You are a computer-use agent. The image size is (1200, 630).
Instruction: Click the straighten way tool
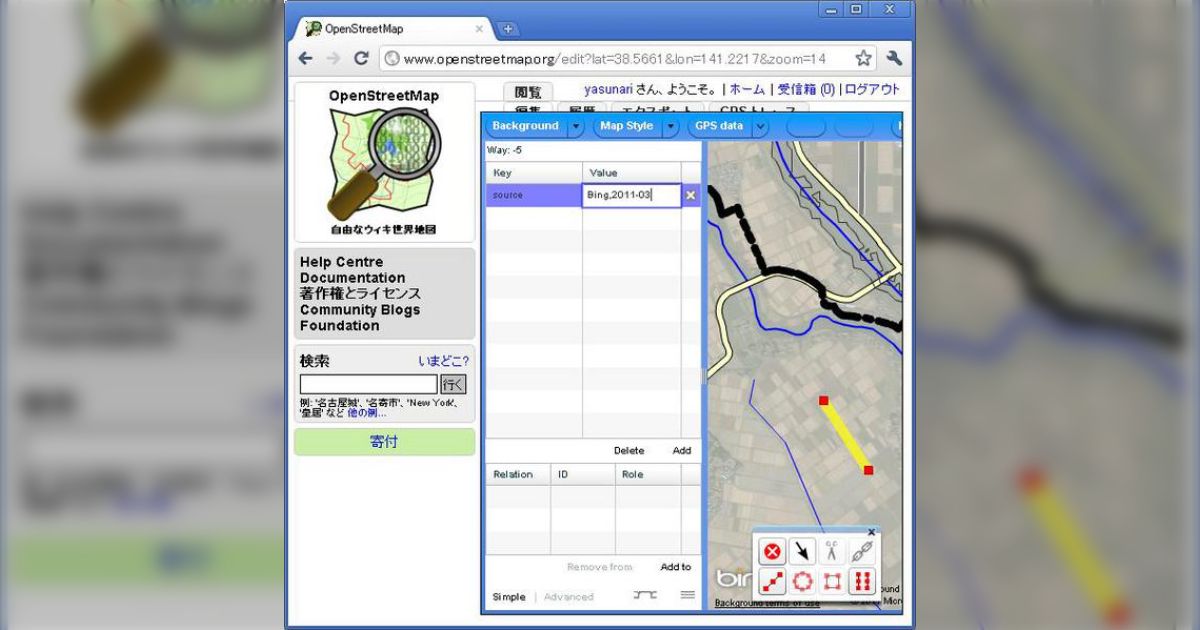pyautogui.click(x=772, y=581)
